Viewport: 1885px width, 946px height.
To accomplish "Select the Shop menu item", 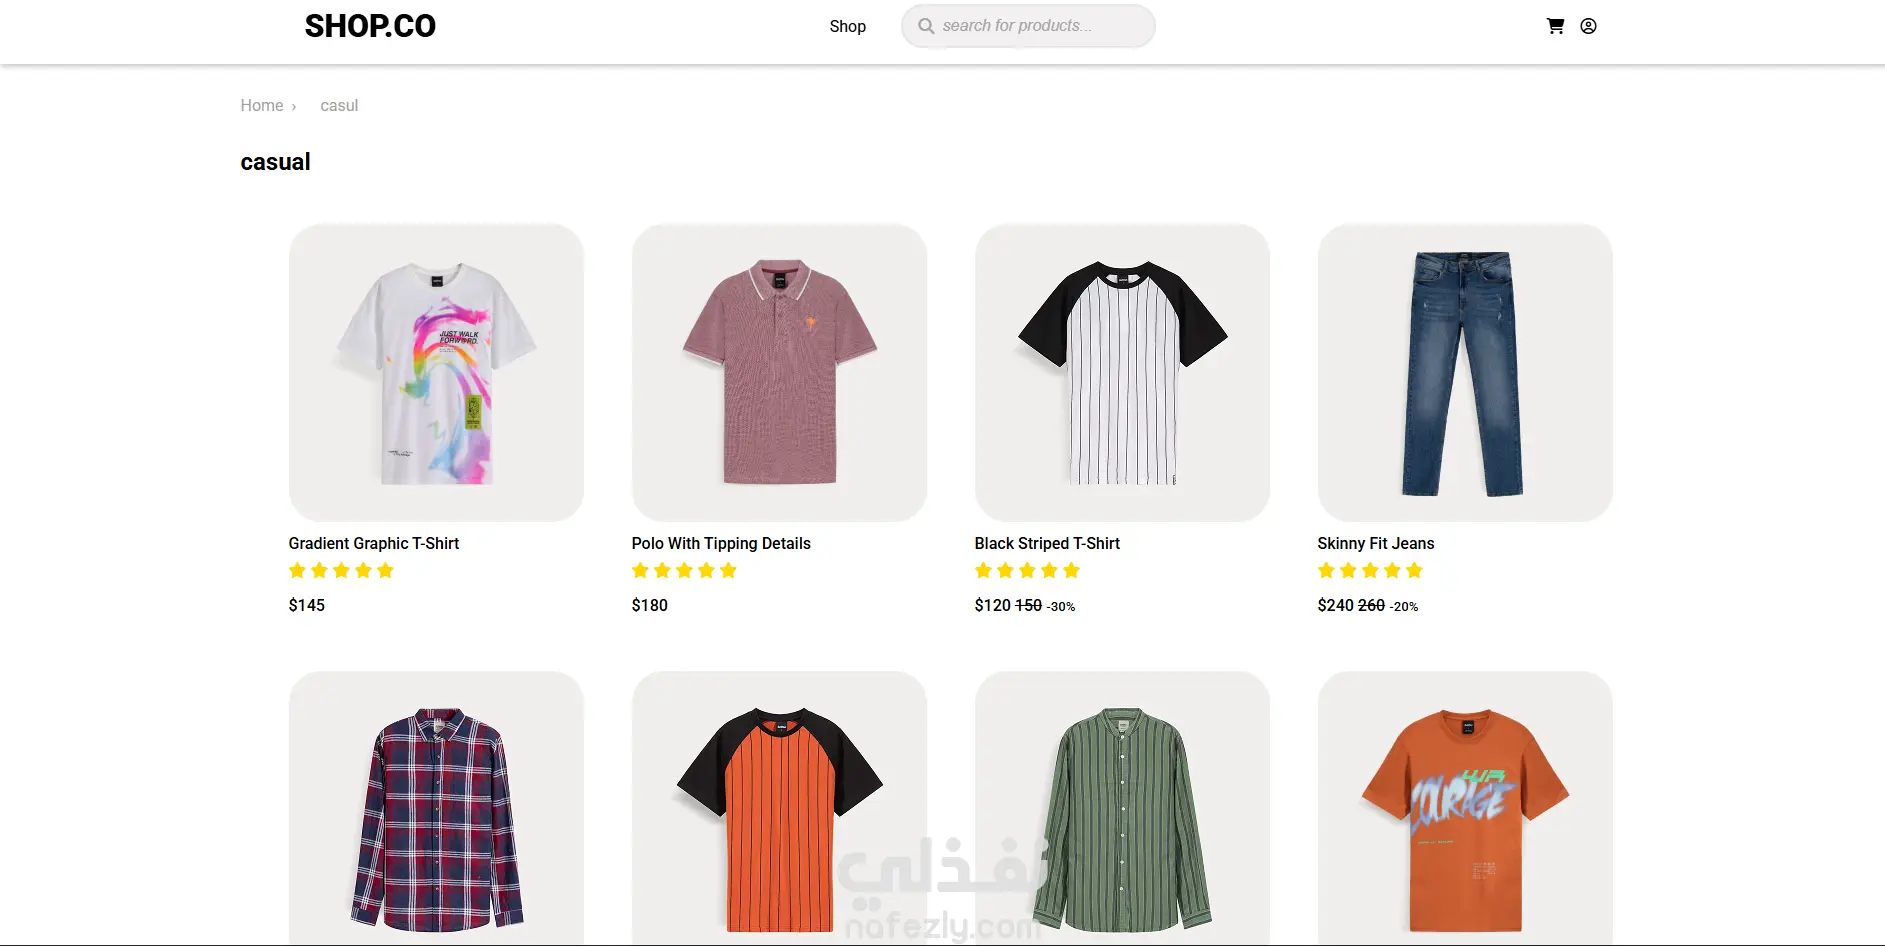I will pyautogui.click(x=847, y=26).
